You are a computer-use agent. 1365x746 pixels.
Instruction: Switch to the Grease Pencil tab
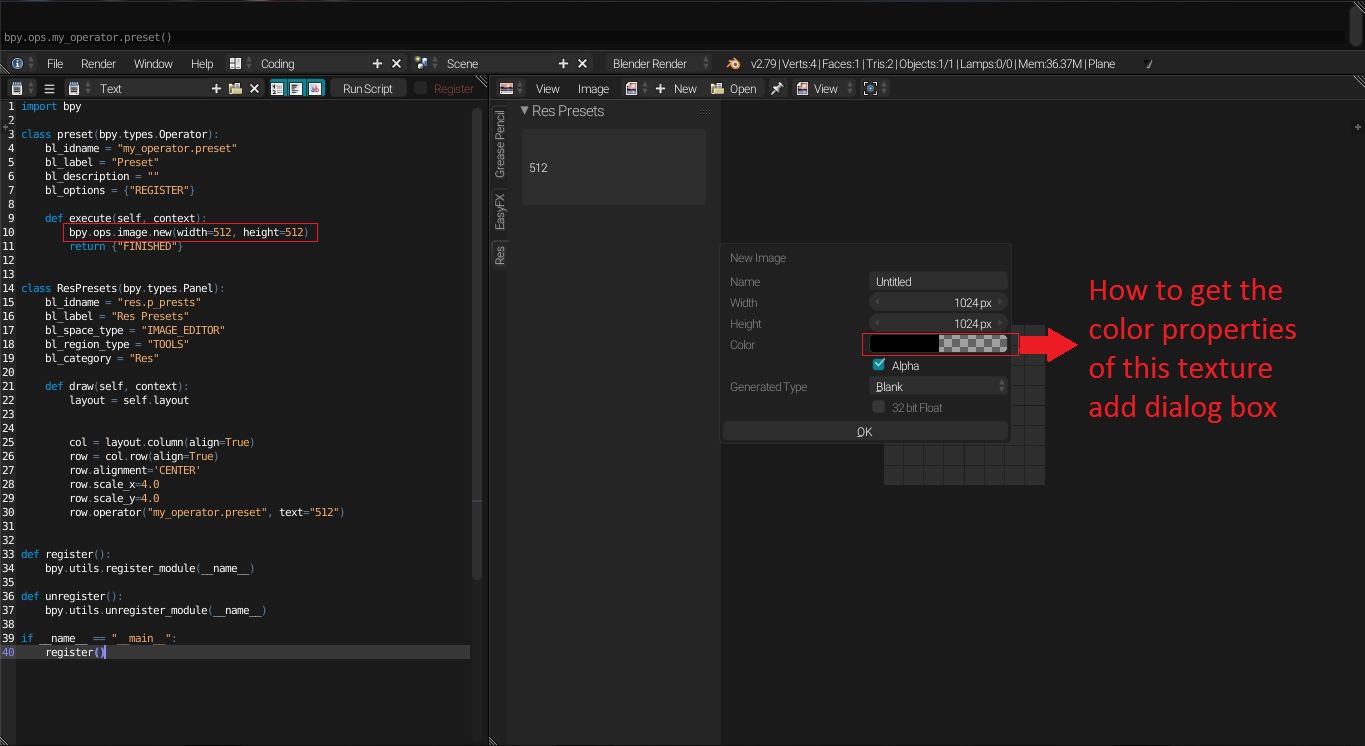[x=500, y=145]
